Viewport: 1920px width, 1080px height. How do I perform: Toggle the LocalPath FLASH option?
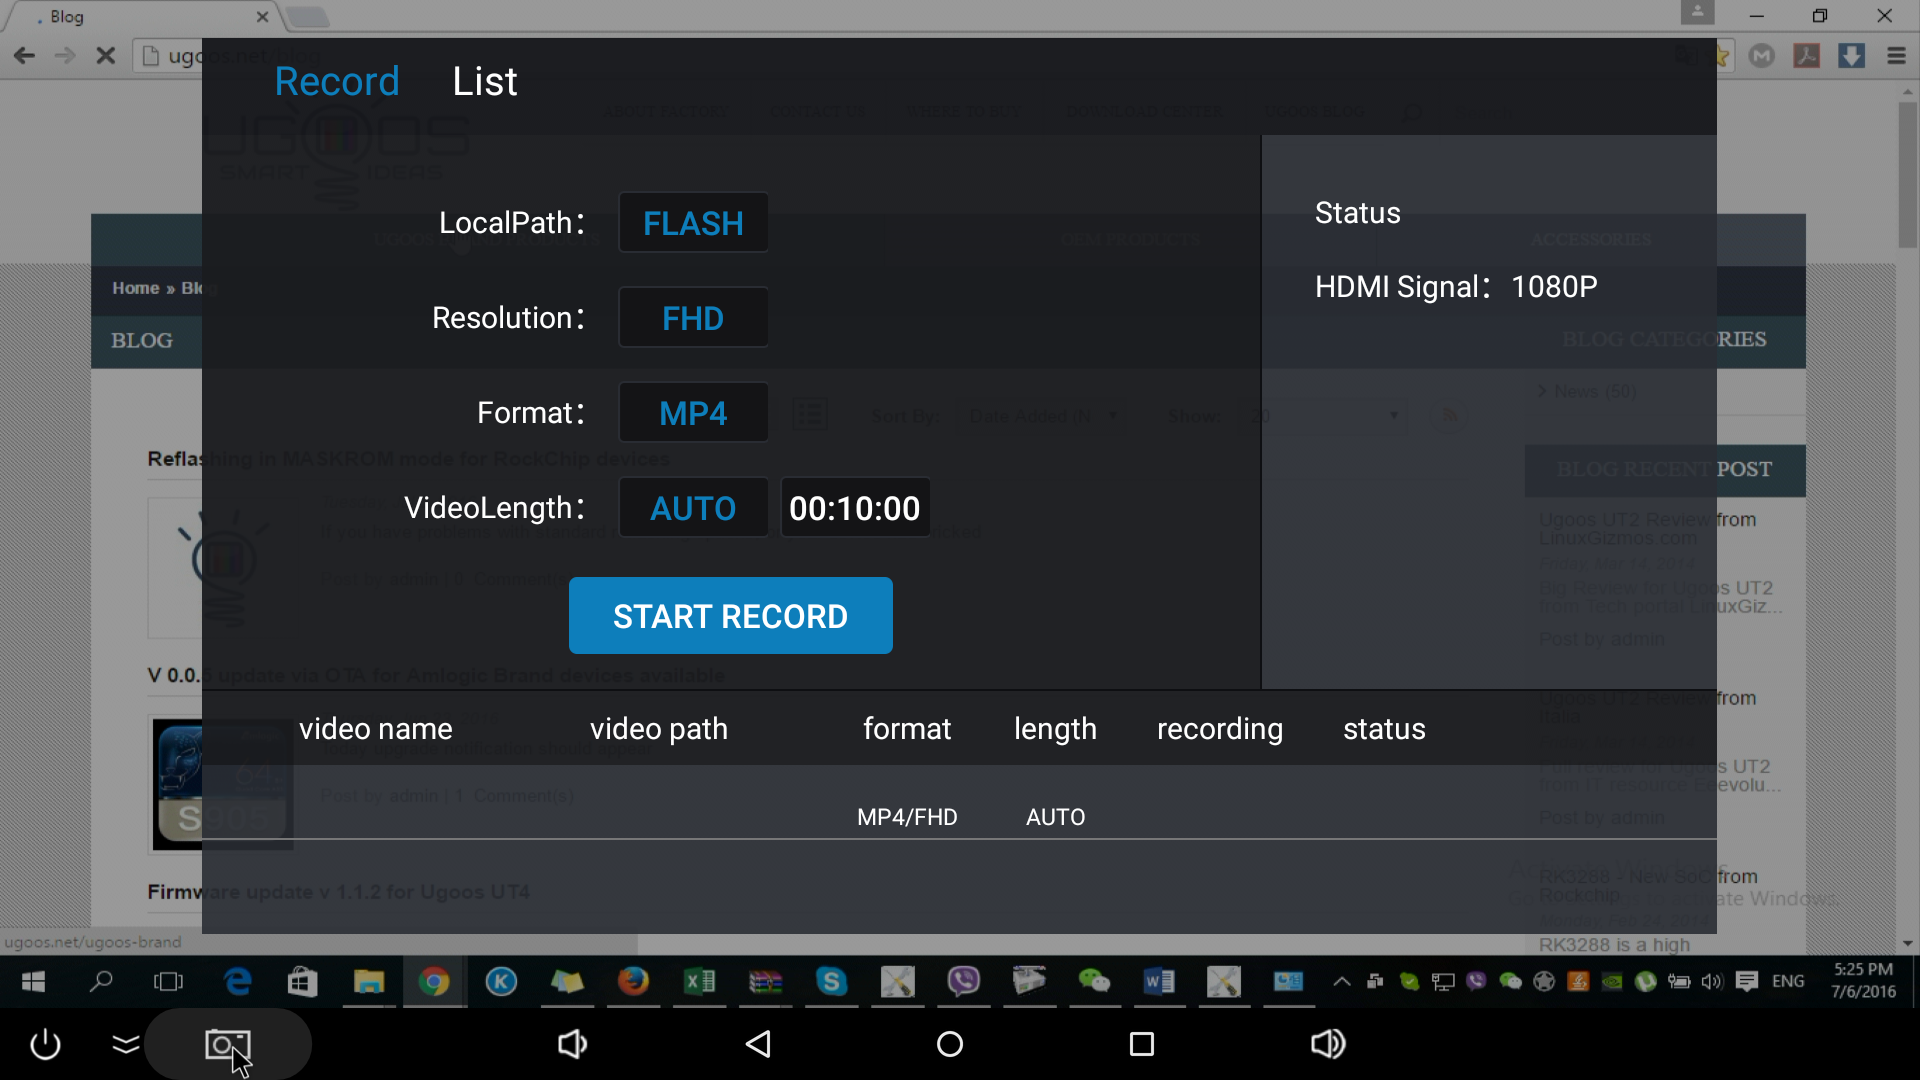(x=693, y=222)
